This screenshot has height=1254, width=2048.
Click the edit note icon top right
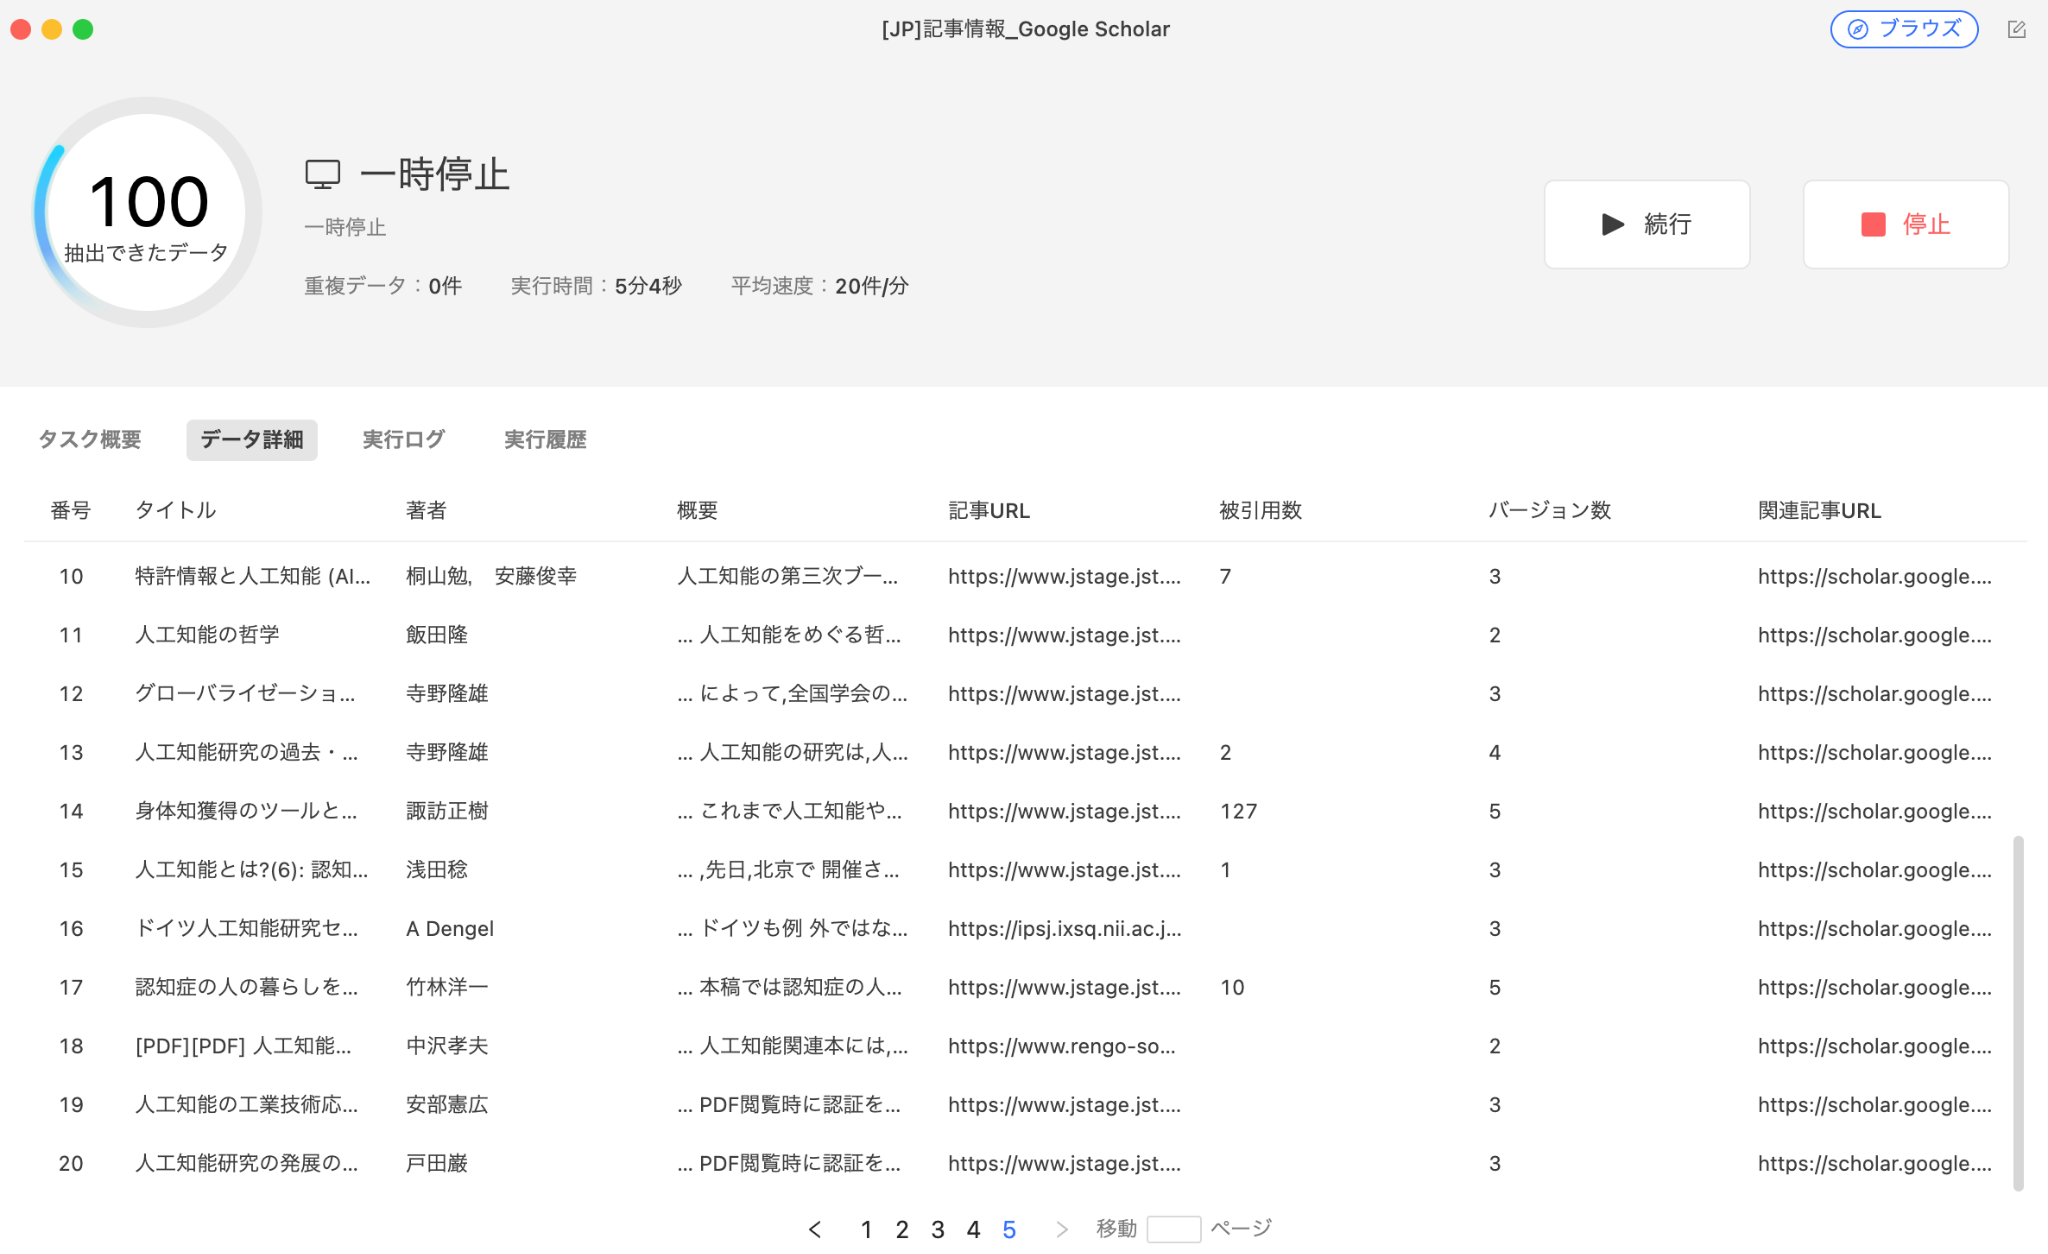coord(2016,29)
